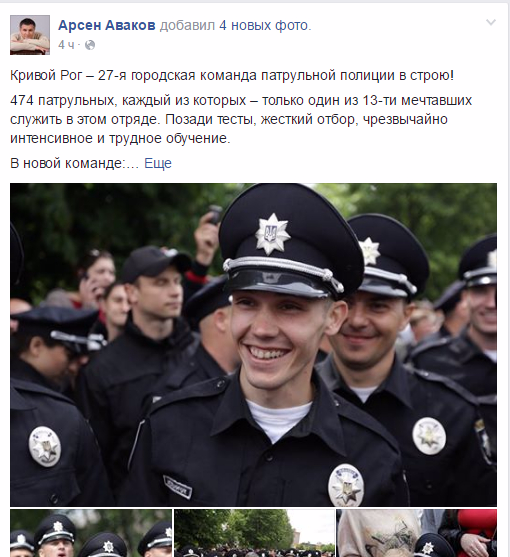The width and height of the screenshot is (510, 557).
Task: Click the raised phone in the photo background
Action: [x=215, y=214]
